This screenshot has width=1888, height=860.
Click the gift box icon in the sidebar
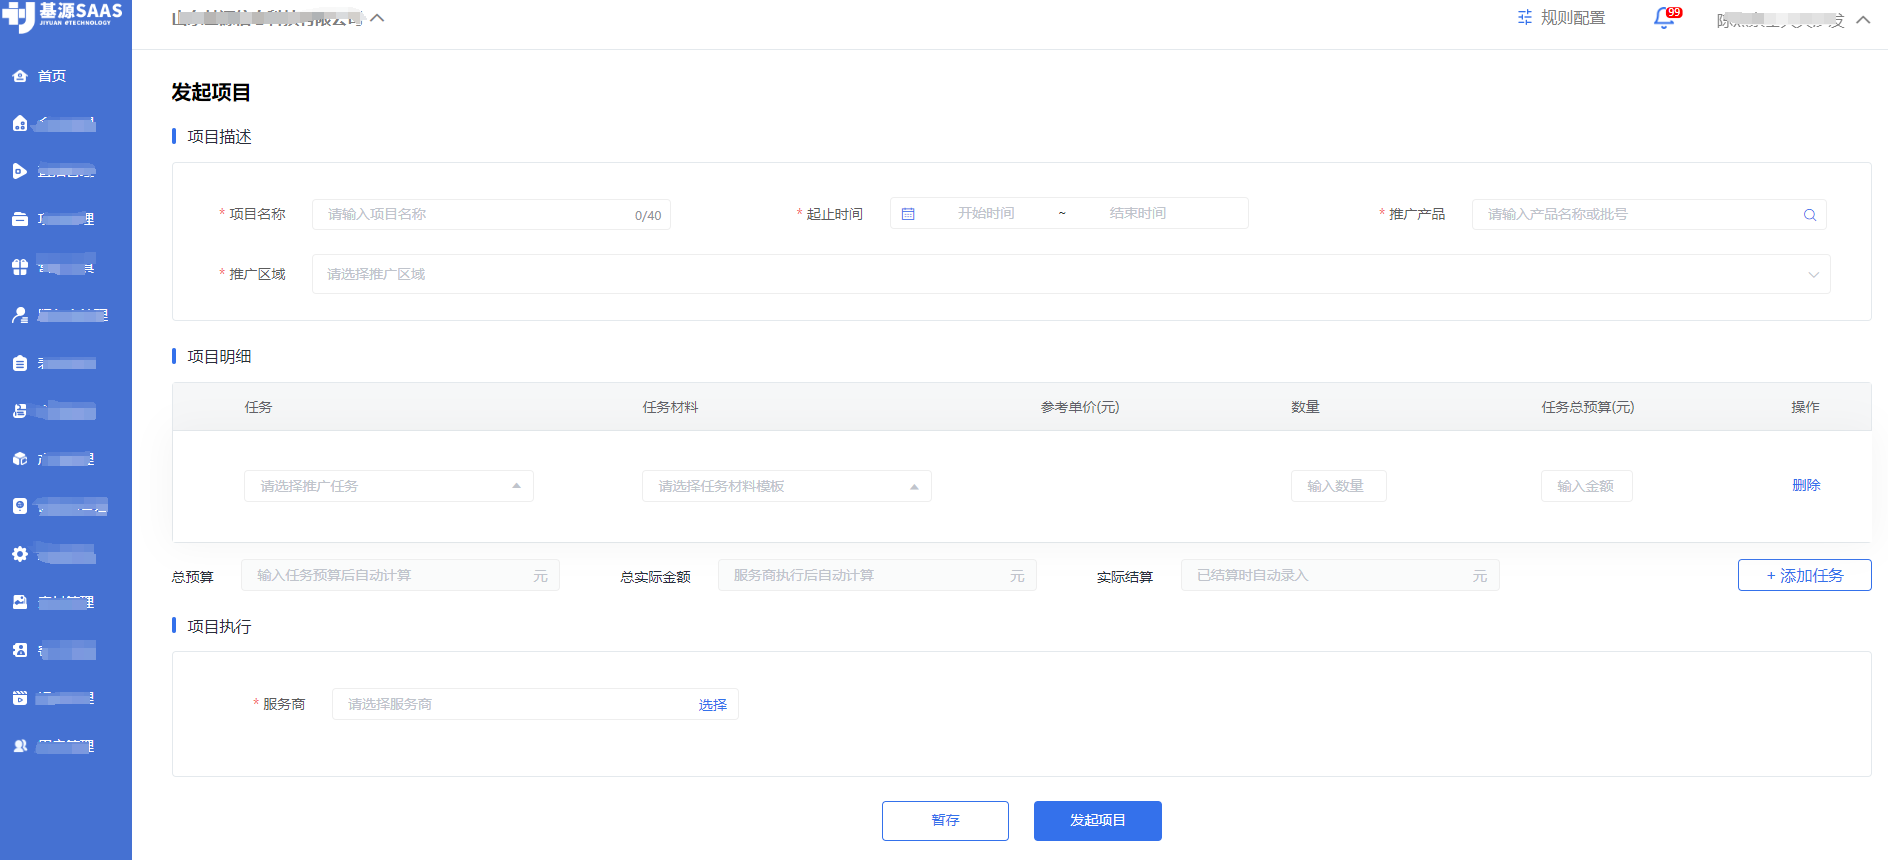click(x=20, y=267)
